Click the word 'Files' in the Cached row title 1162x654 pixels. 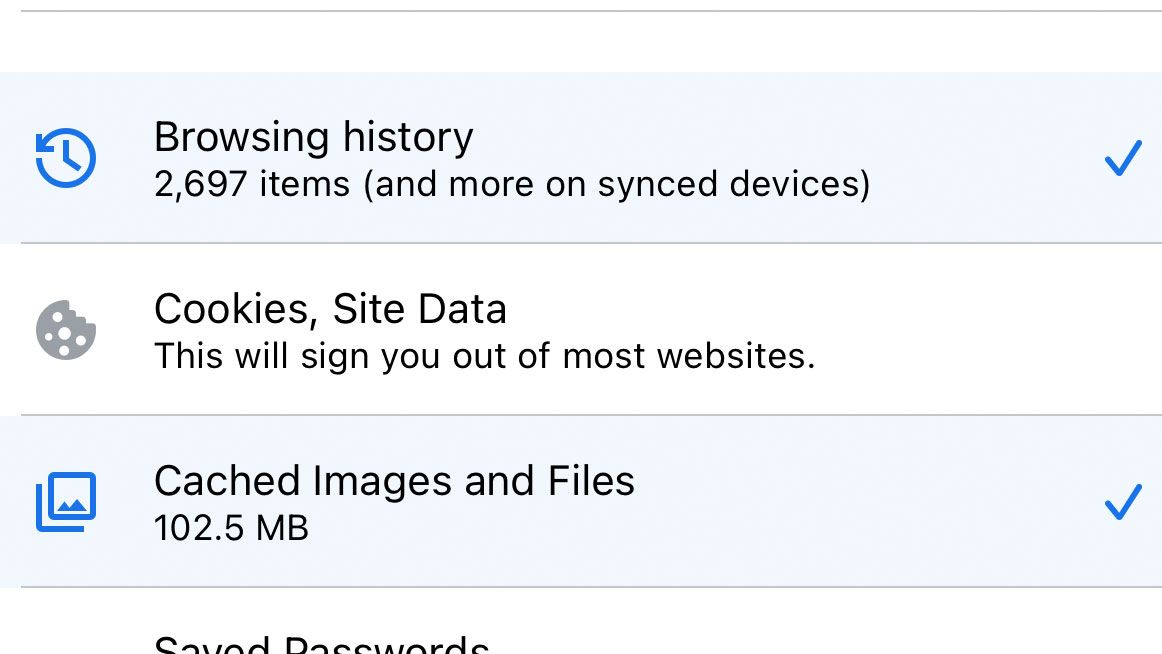(x=591, y=481)
